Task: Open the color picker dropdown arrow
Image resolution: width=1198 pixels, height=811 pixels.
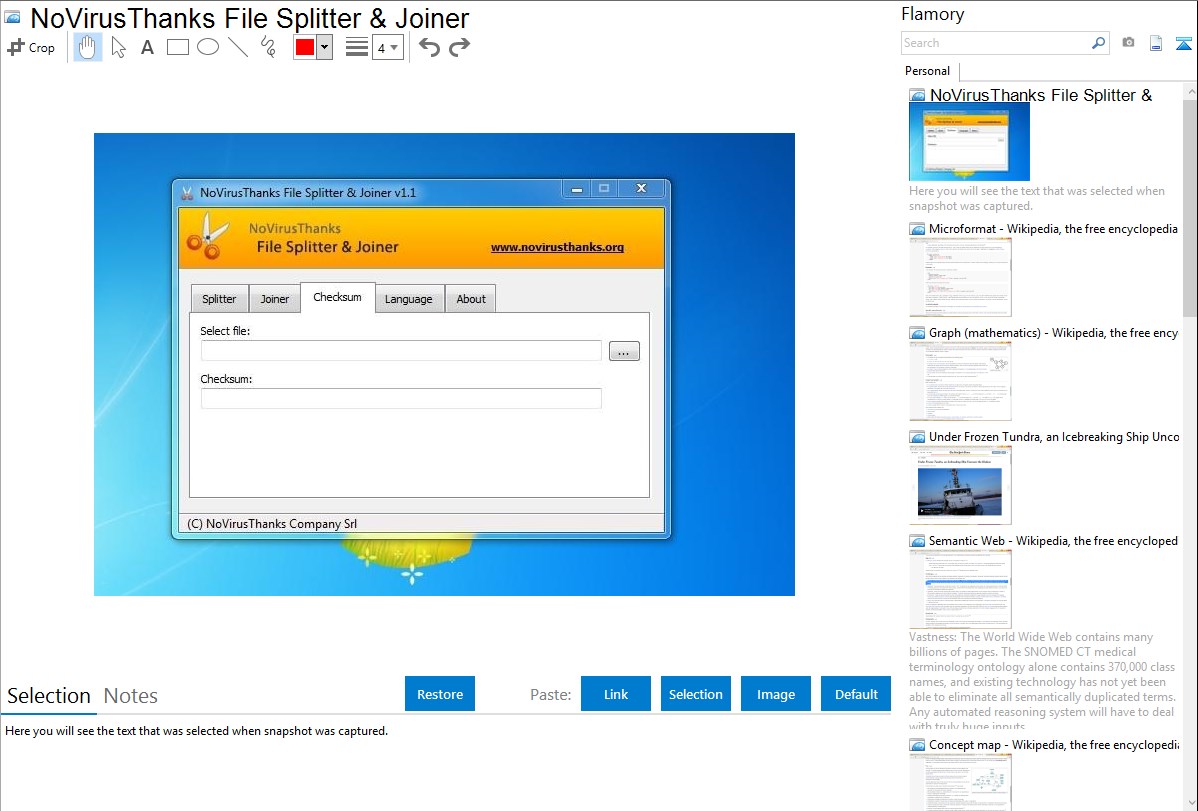Action: pyautogui.click(x=324, y=47)
